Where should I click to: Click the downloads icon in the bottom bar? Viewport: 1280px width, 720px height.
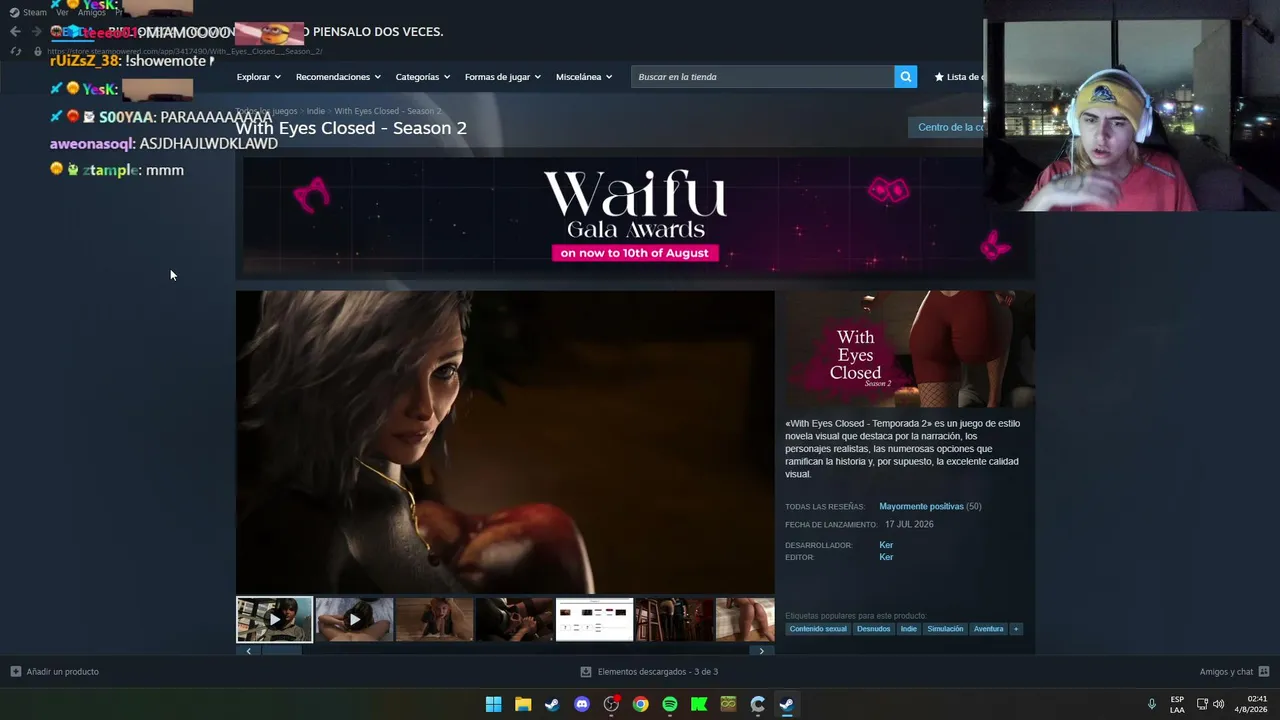pyautogui.click(x=586, y=672)
